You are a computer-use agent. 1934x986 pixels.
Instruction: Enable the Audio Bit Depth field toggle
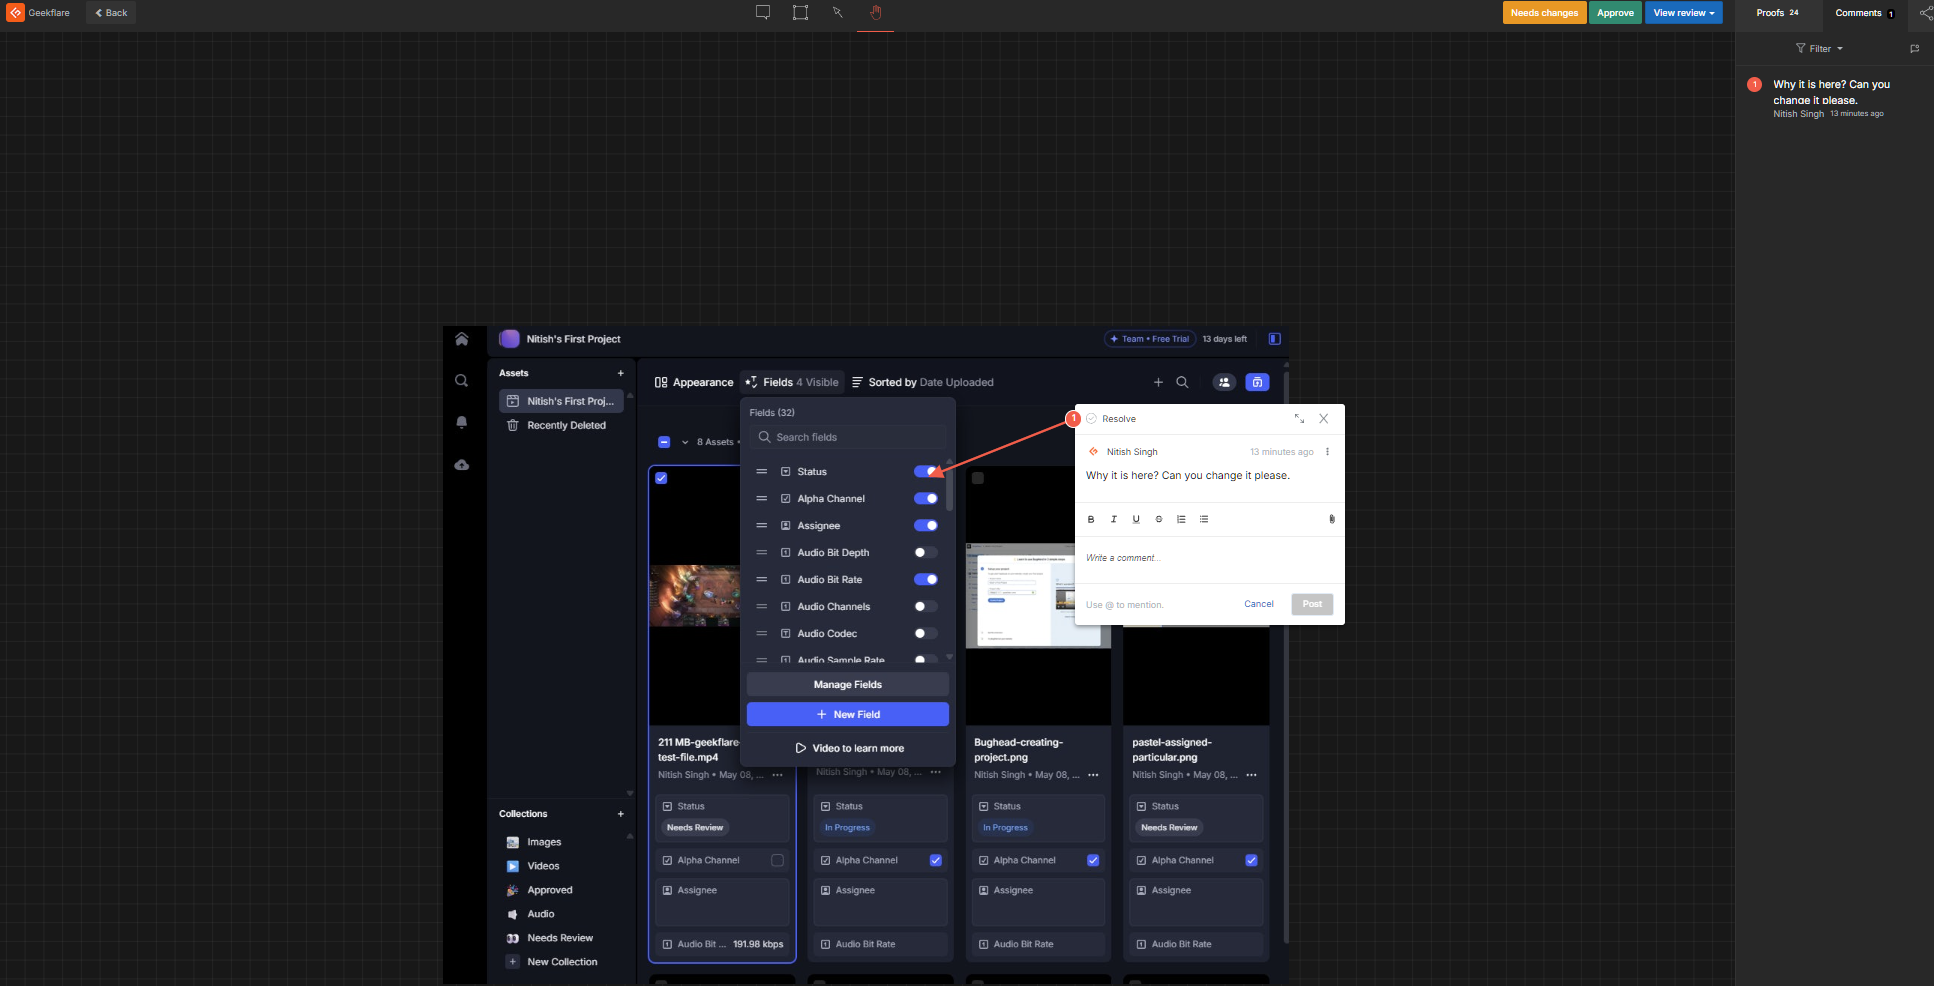pos(924,552)
